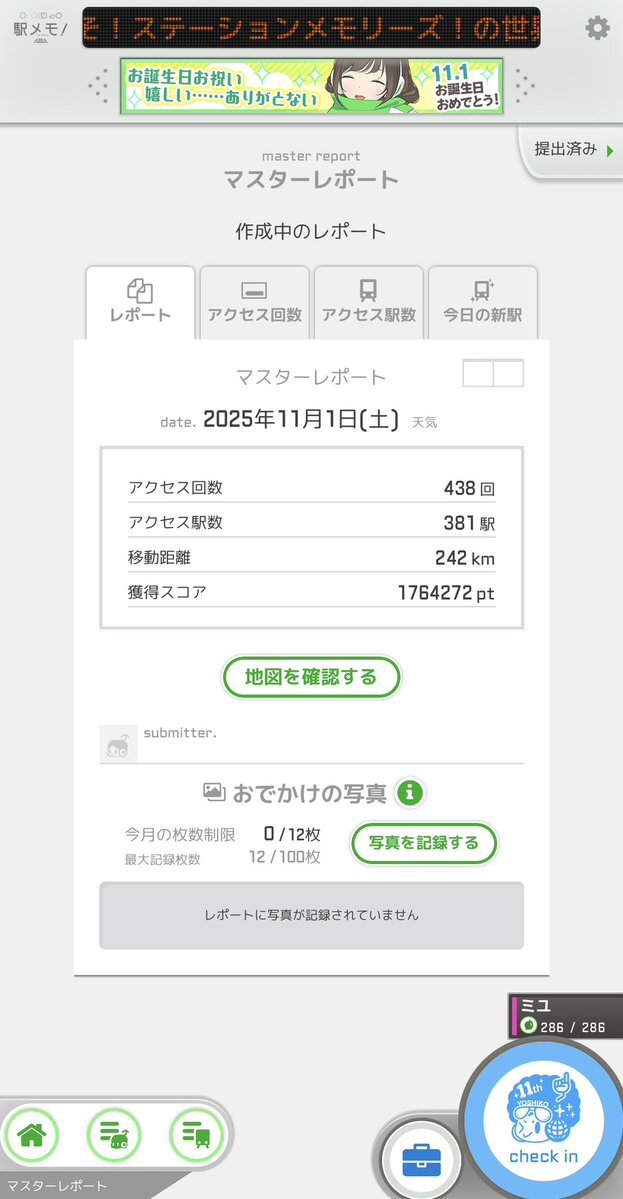Open the train list icon in bottom bar
Viewport: 623px width, 1199px height.
[x=195, y=1134]
